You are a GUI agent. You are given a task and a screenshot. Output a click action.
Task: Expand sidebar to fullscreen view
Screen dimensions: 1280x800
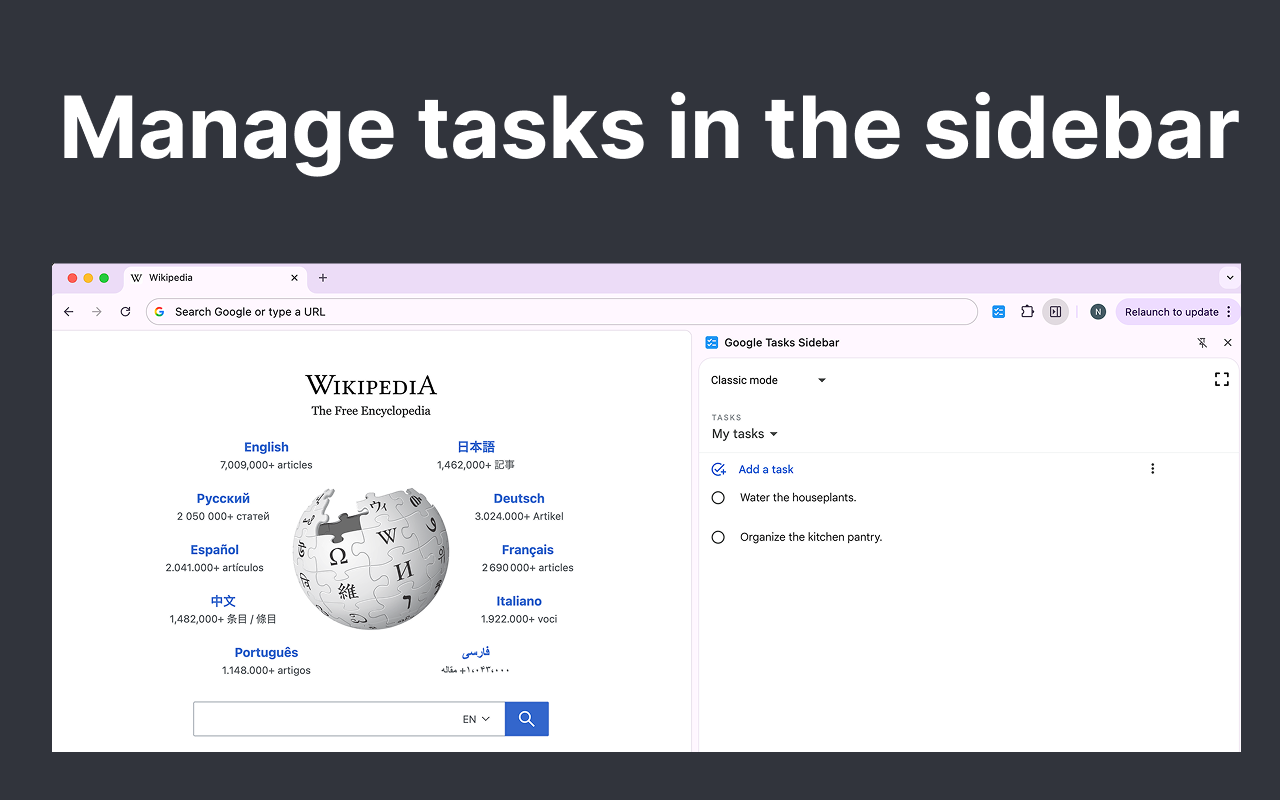[1221, 379]
